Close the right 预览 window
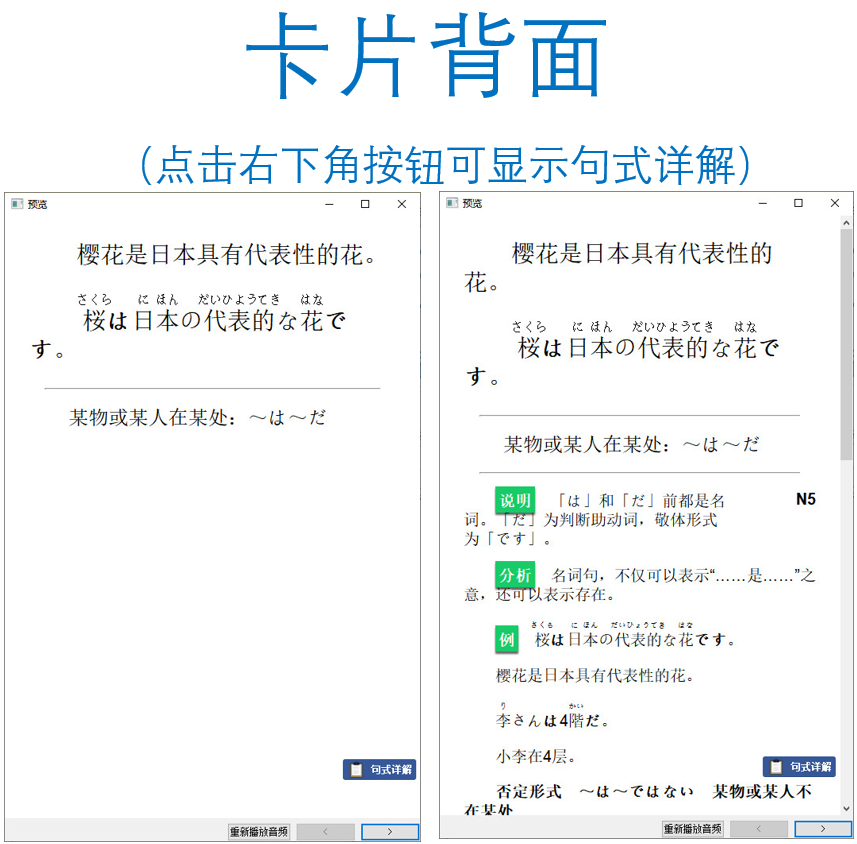The image size is (857, 844). click(835, 203)
